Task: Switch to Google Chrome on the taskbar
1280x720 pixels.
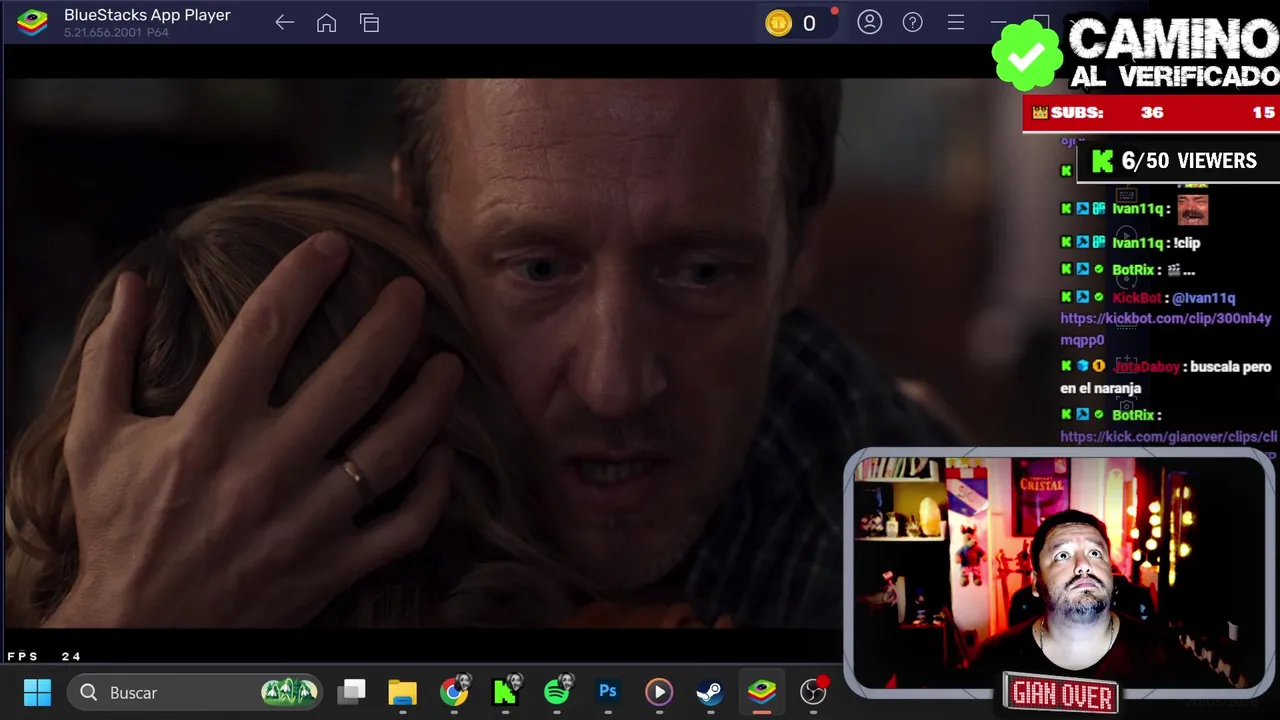Action: coord(454,692)
